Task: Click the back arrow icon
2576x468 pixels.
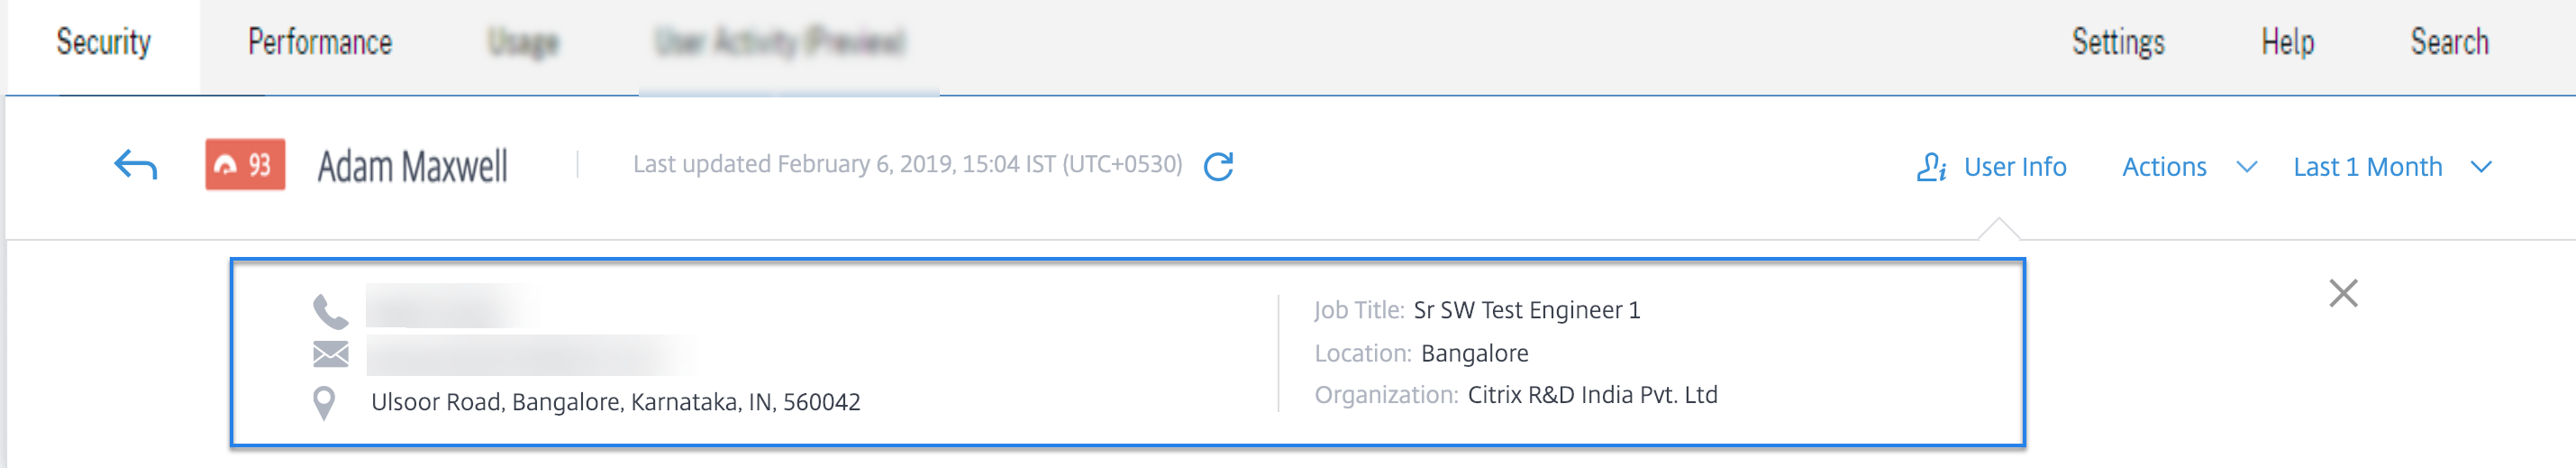Action: (136, 165)
